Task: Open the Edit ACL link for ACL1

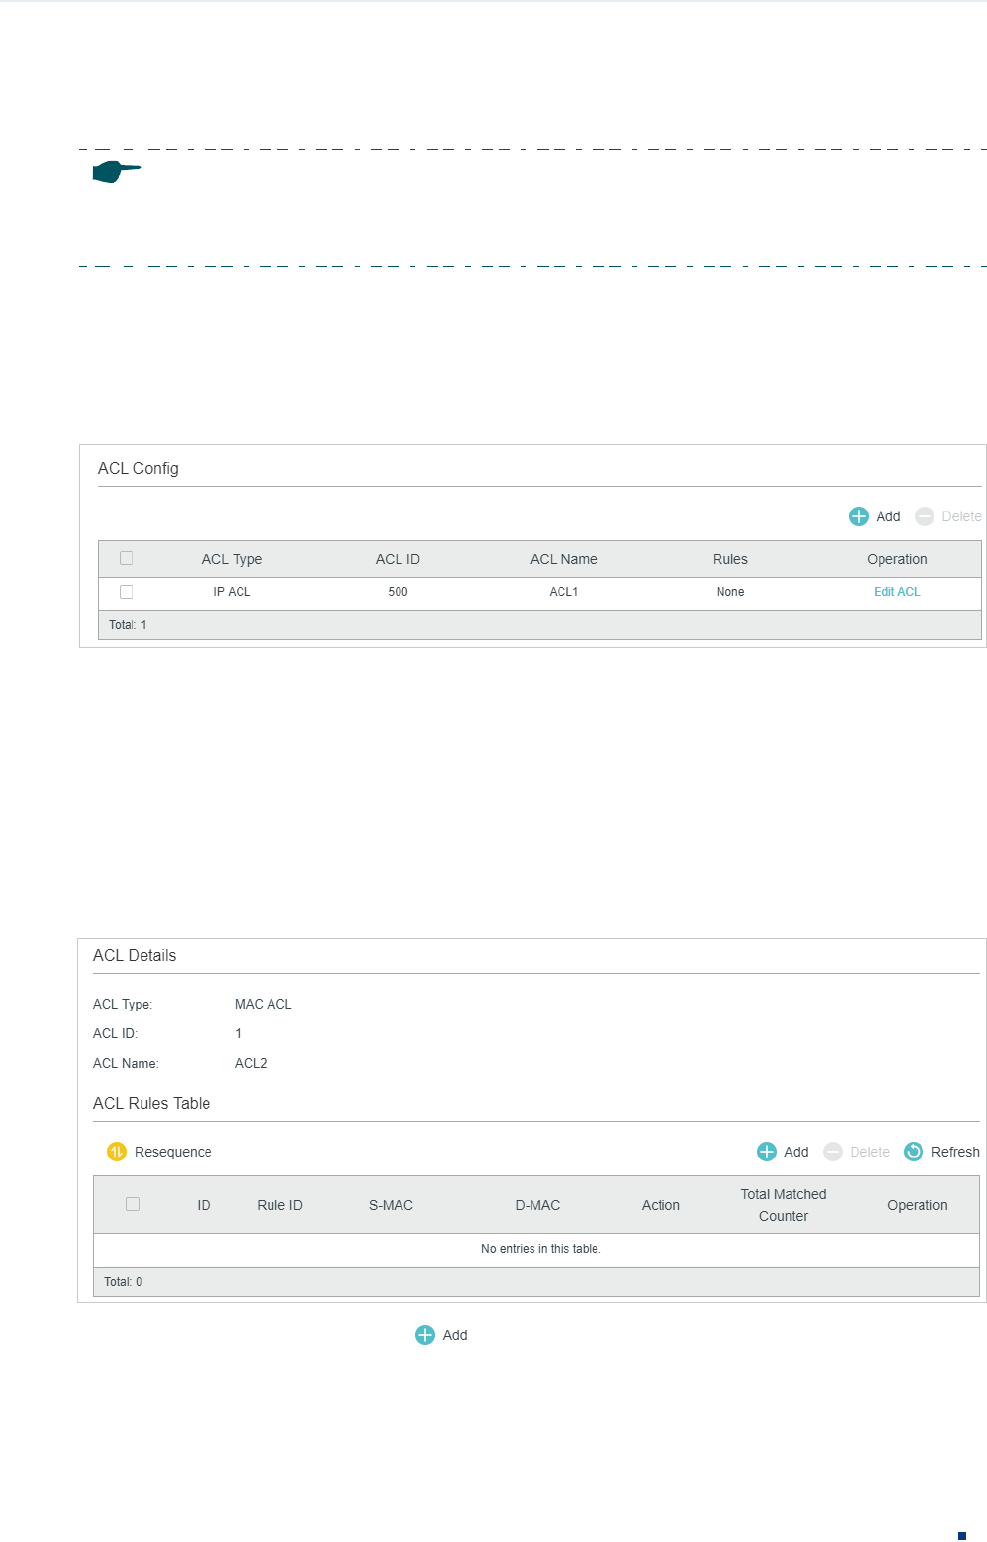Action: [x=897, y=592]
